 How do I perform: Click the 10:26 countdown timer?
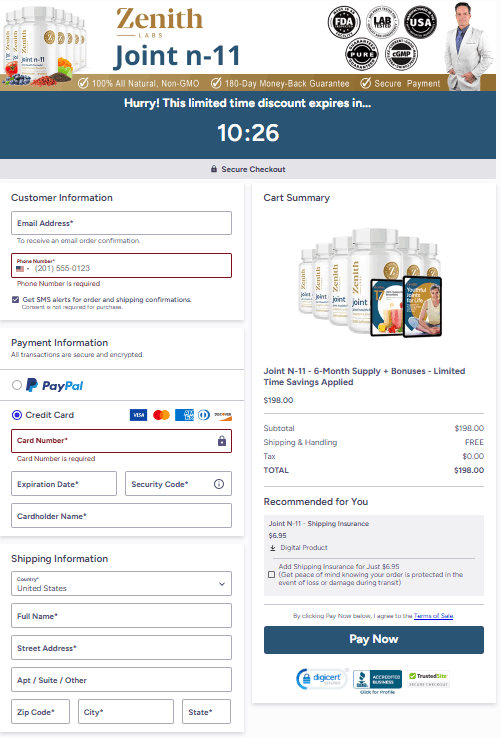[248, 133]
